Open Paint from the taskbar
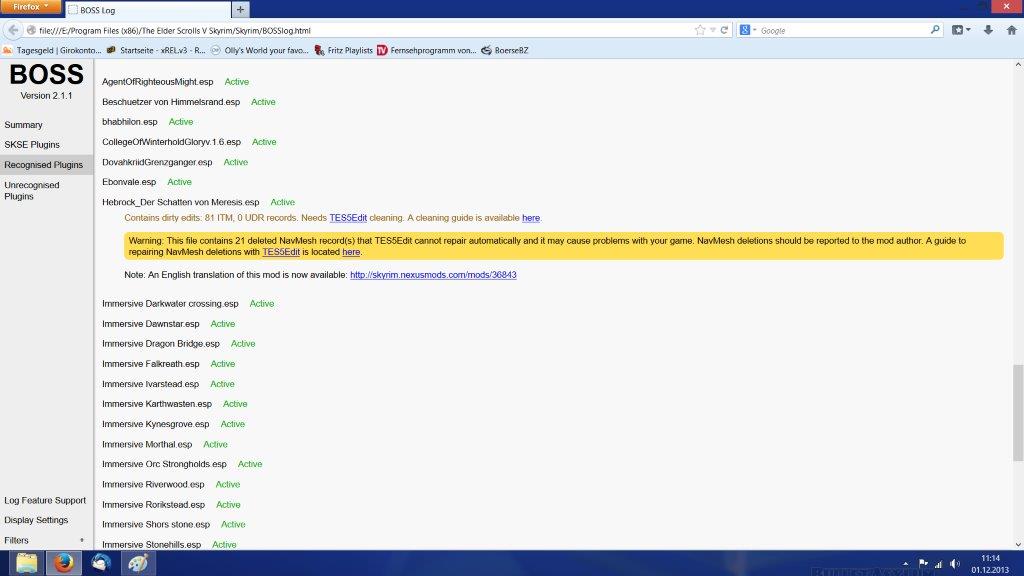 139,563
